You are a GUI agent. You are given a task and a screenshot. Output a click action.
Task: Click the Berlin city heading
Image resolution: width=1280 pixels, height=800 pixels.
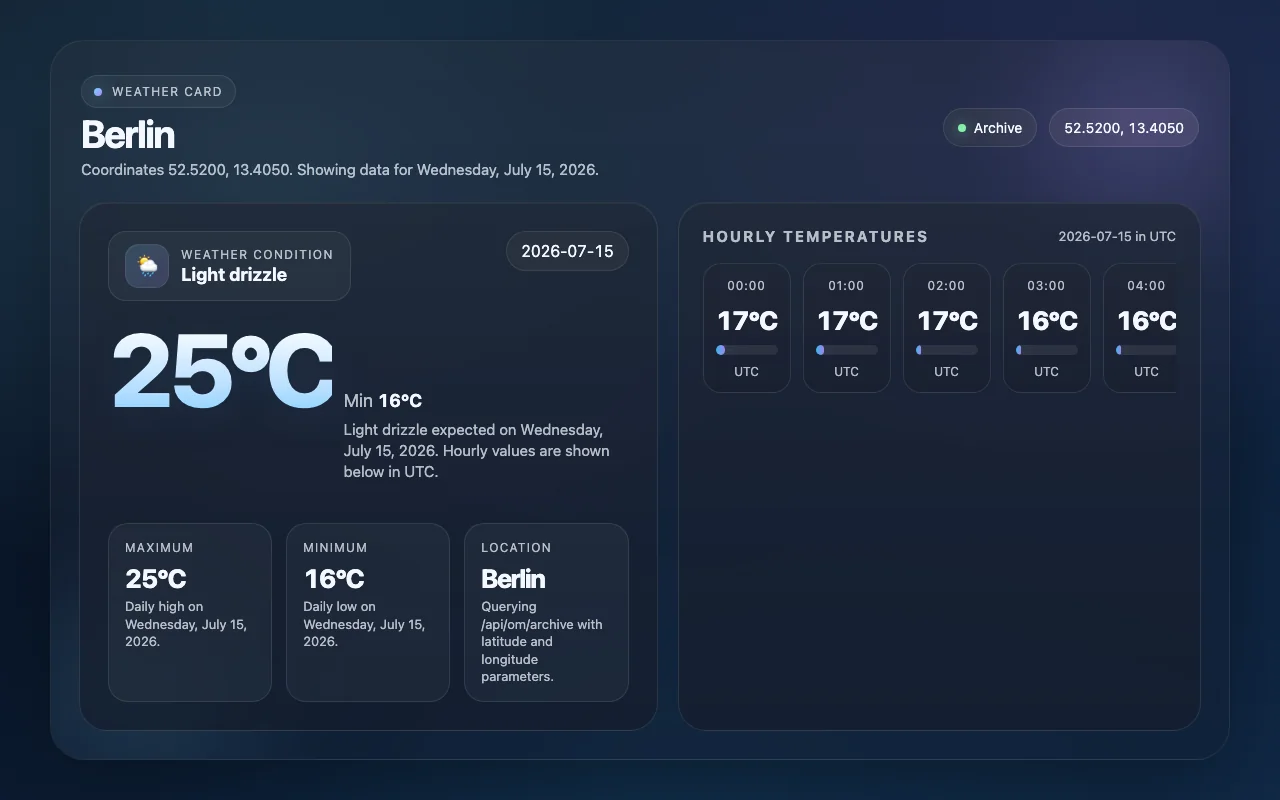[128, 135]
